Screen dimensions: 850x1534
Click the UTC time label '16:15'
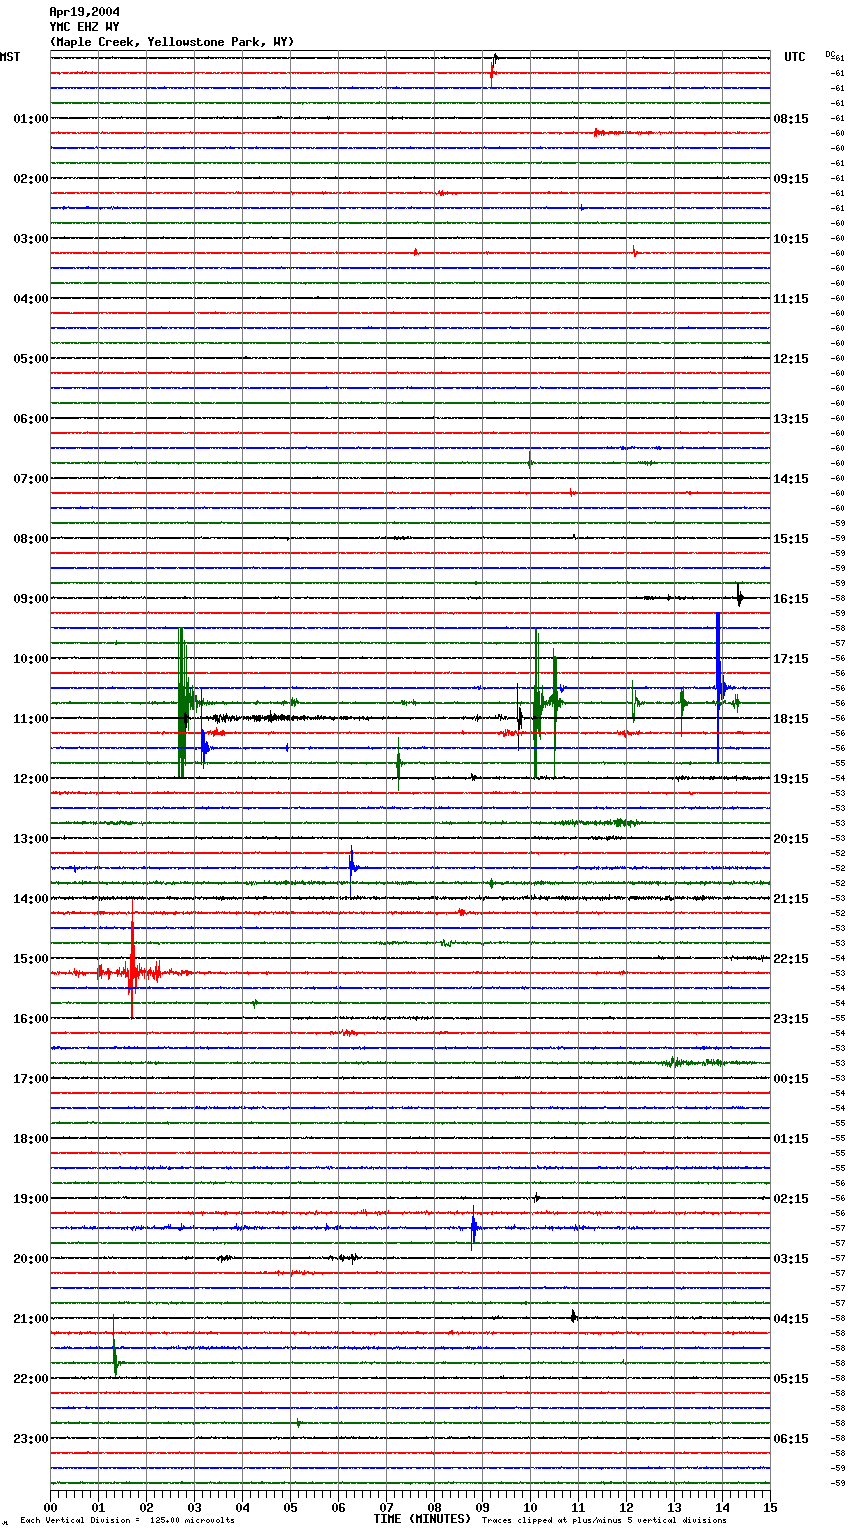pyautogui.click(x=791, y=599)
